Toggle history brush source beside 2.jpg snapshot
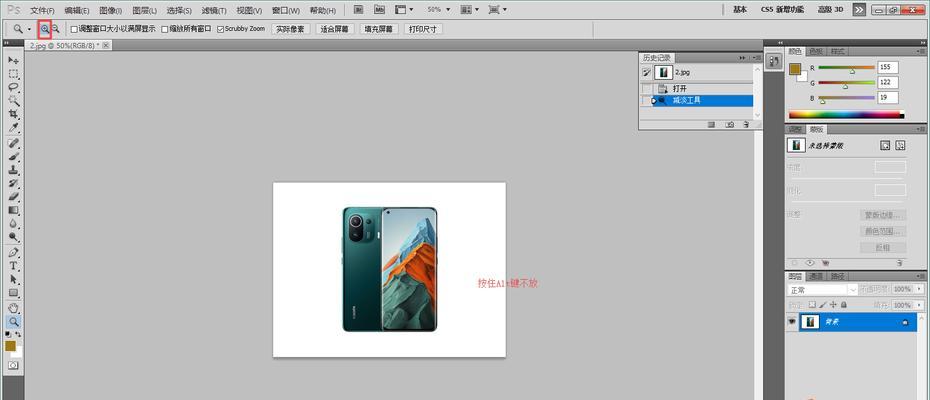The width and height of the screenshot is (930, 400). tap(646, 72)
